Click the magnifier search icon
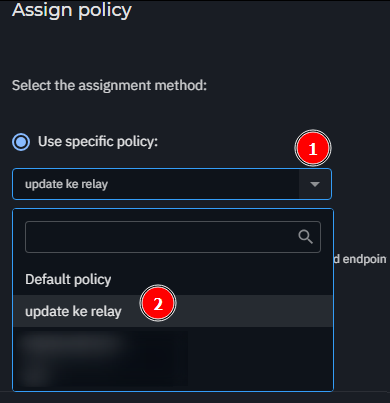Image resolution: width=390 pixels, height=403 pixels. (305, 237)
